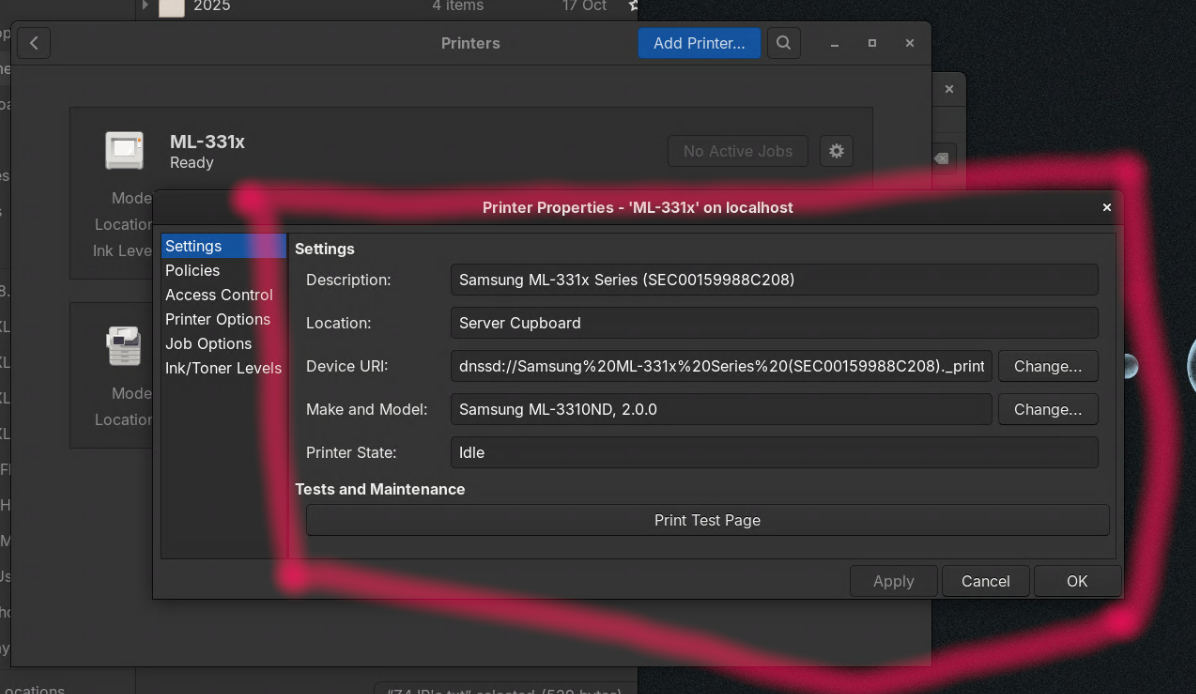Click the second printer's multifunction icon
1196x694 pixels.
tap(125, 346)
